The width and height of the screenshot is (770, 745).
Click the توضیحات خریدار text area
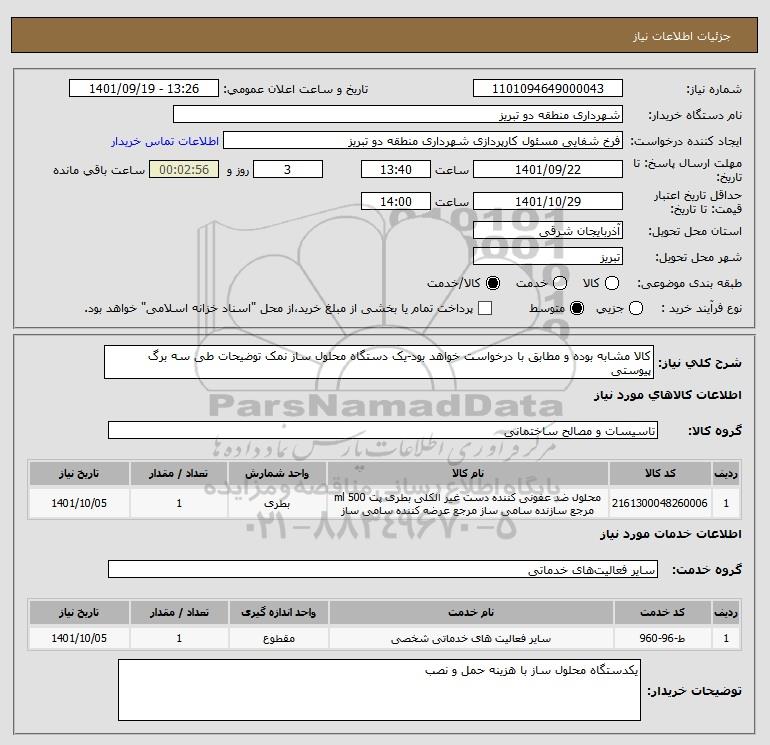[379, 690]
